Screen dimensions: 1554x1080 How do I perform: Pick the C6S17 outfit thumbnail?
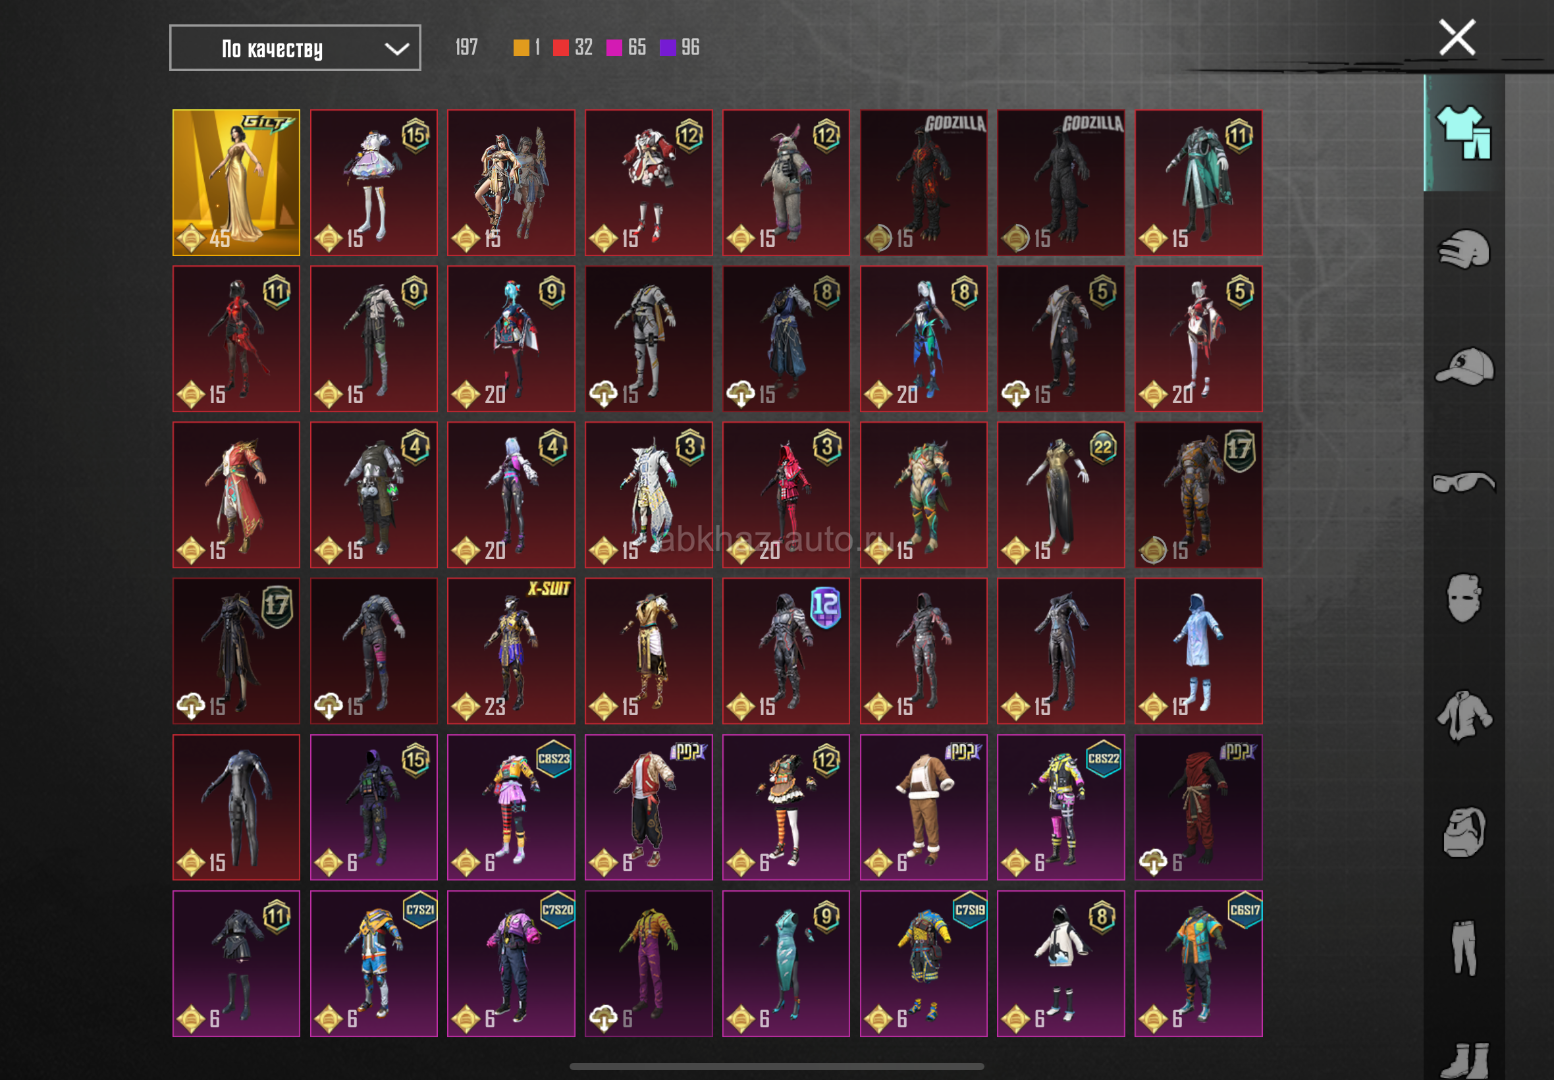pyautogui.click(x=1198, y=963)
